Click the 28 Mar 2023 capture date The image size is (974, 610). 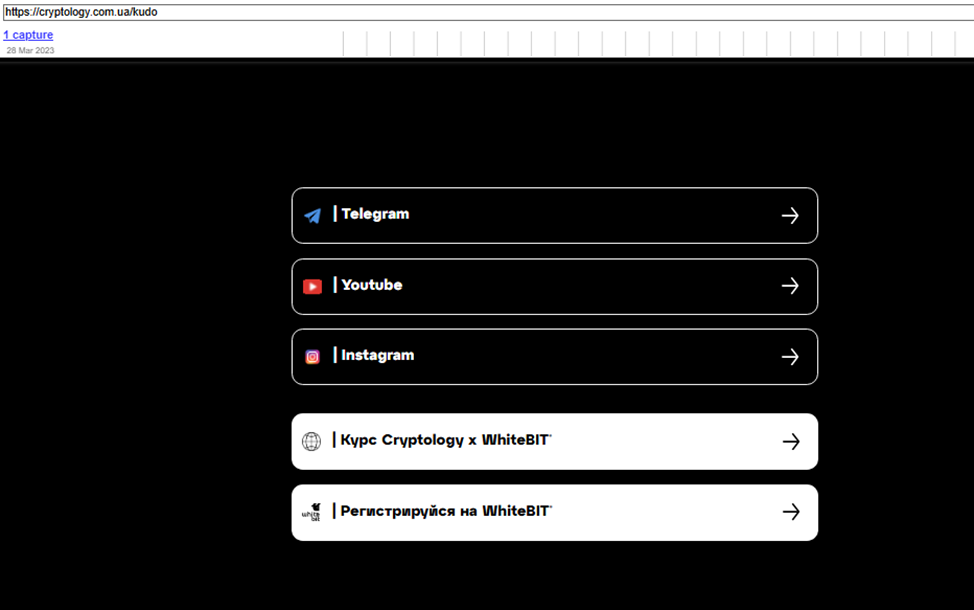tap(30, 50)
